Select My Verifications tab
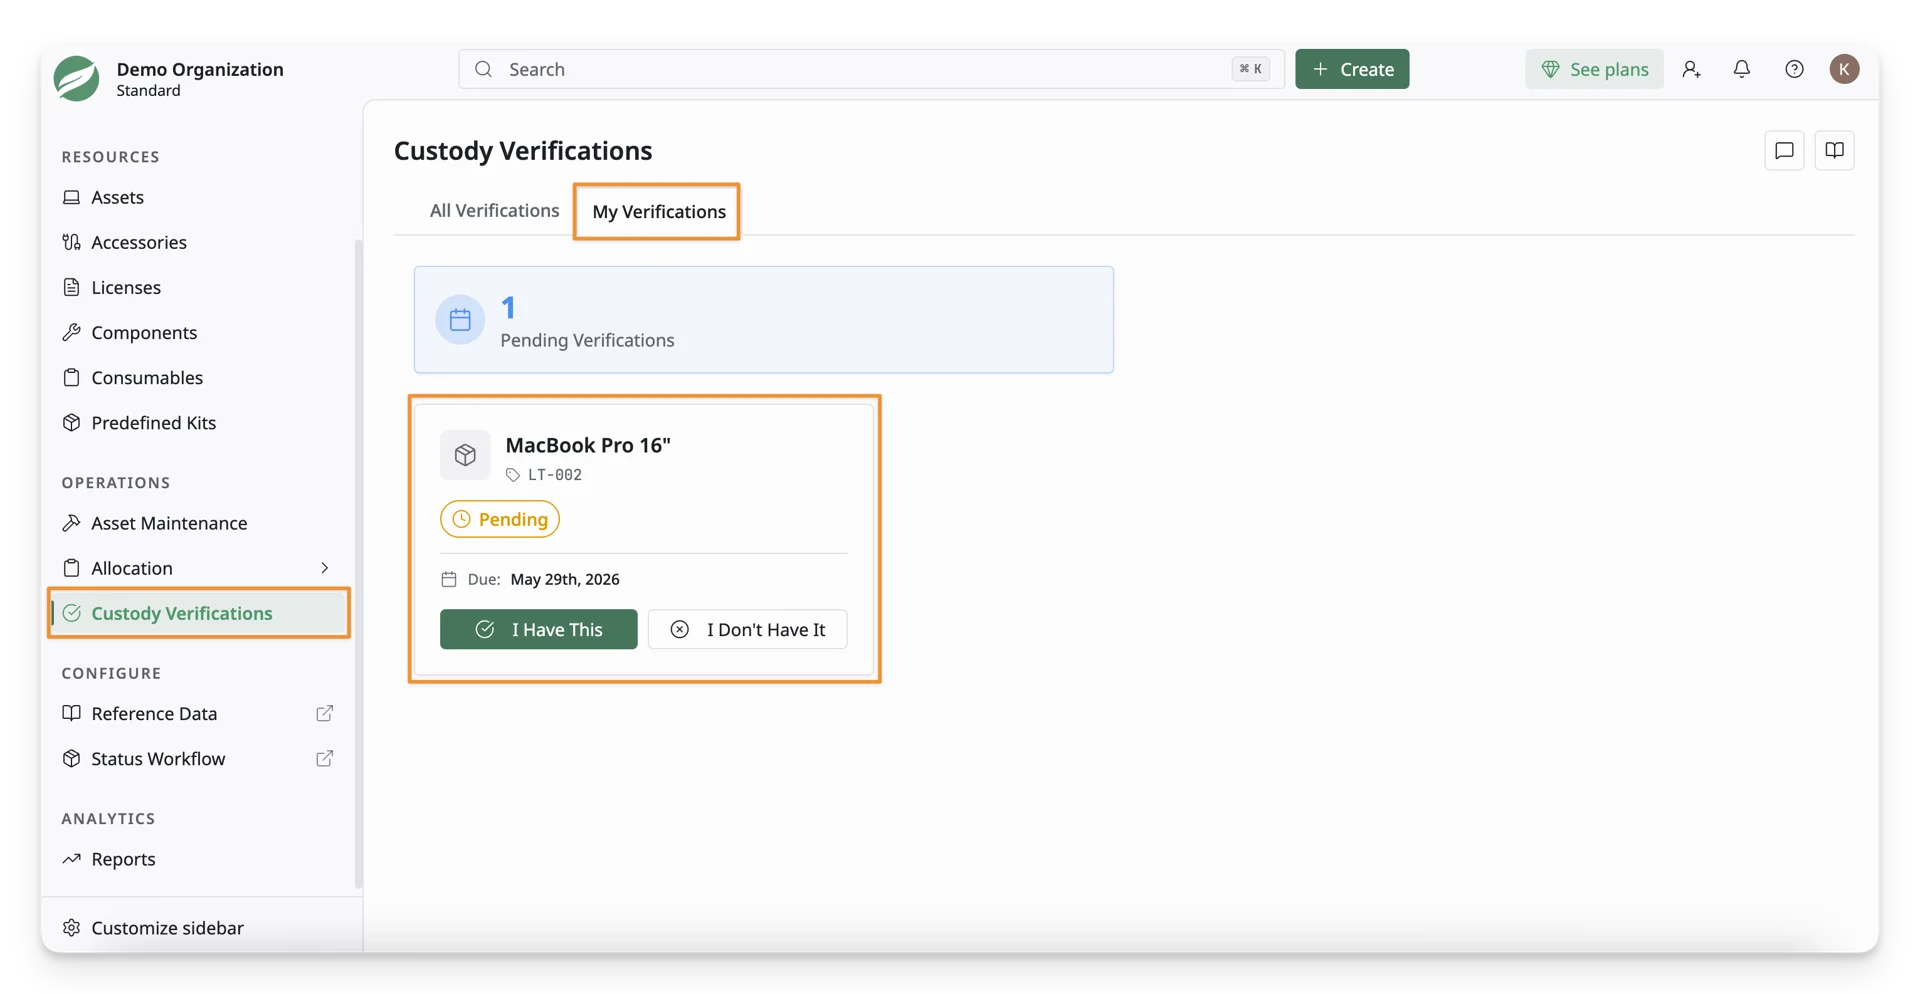The height and width of the screenshot is (994, 1920). (x=658, y=212)
